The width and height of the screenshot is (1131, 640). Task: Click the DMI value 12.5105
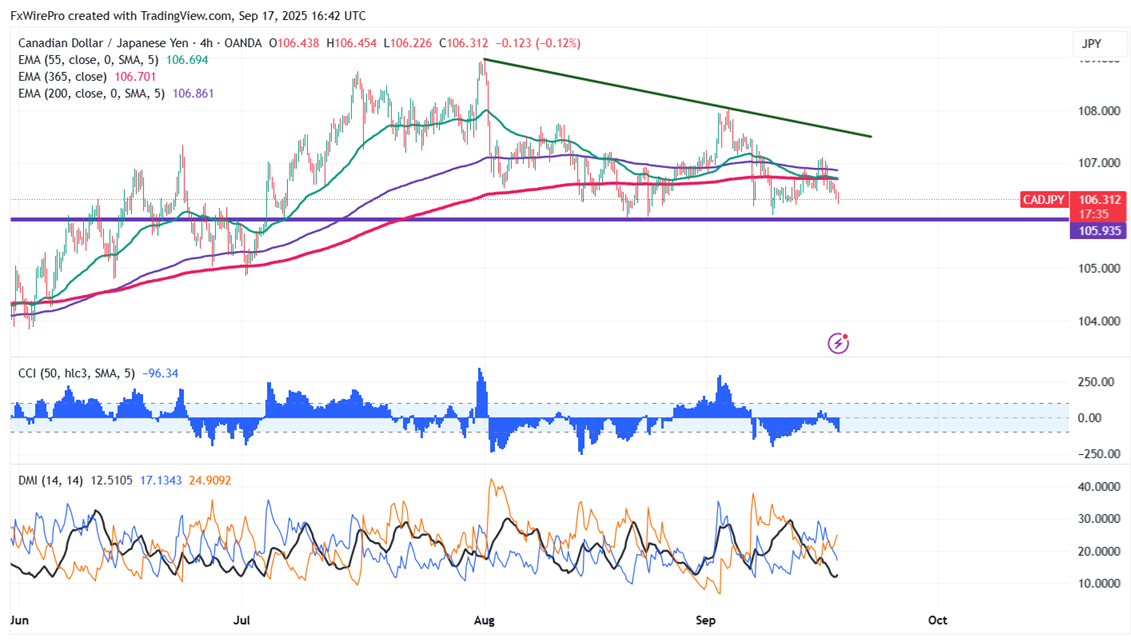111,480
